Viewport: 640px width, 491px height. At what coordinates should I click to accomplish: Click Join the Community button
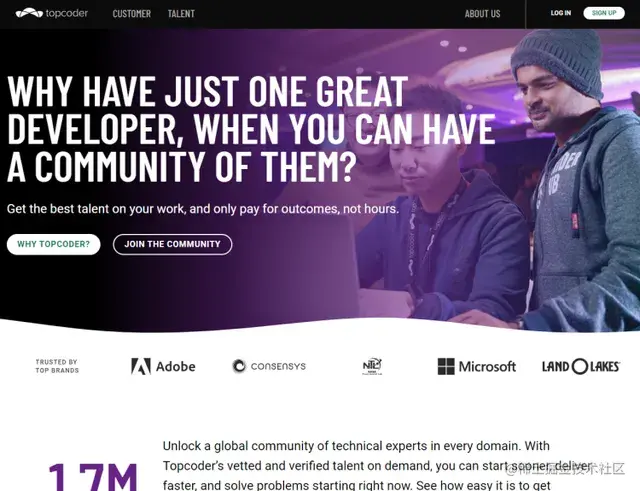[x=172, y=244]
